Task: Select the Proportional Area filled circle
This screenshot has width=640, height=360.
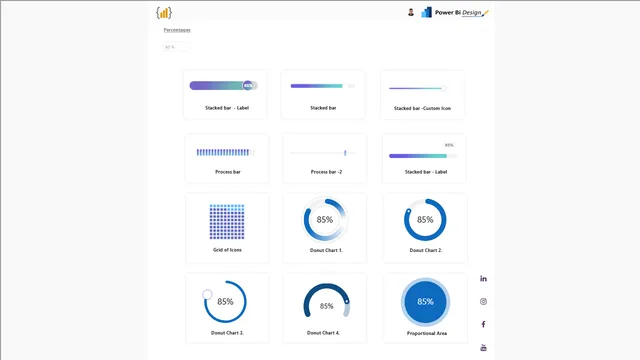Action: point(425,302)
